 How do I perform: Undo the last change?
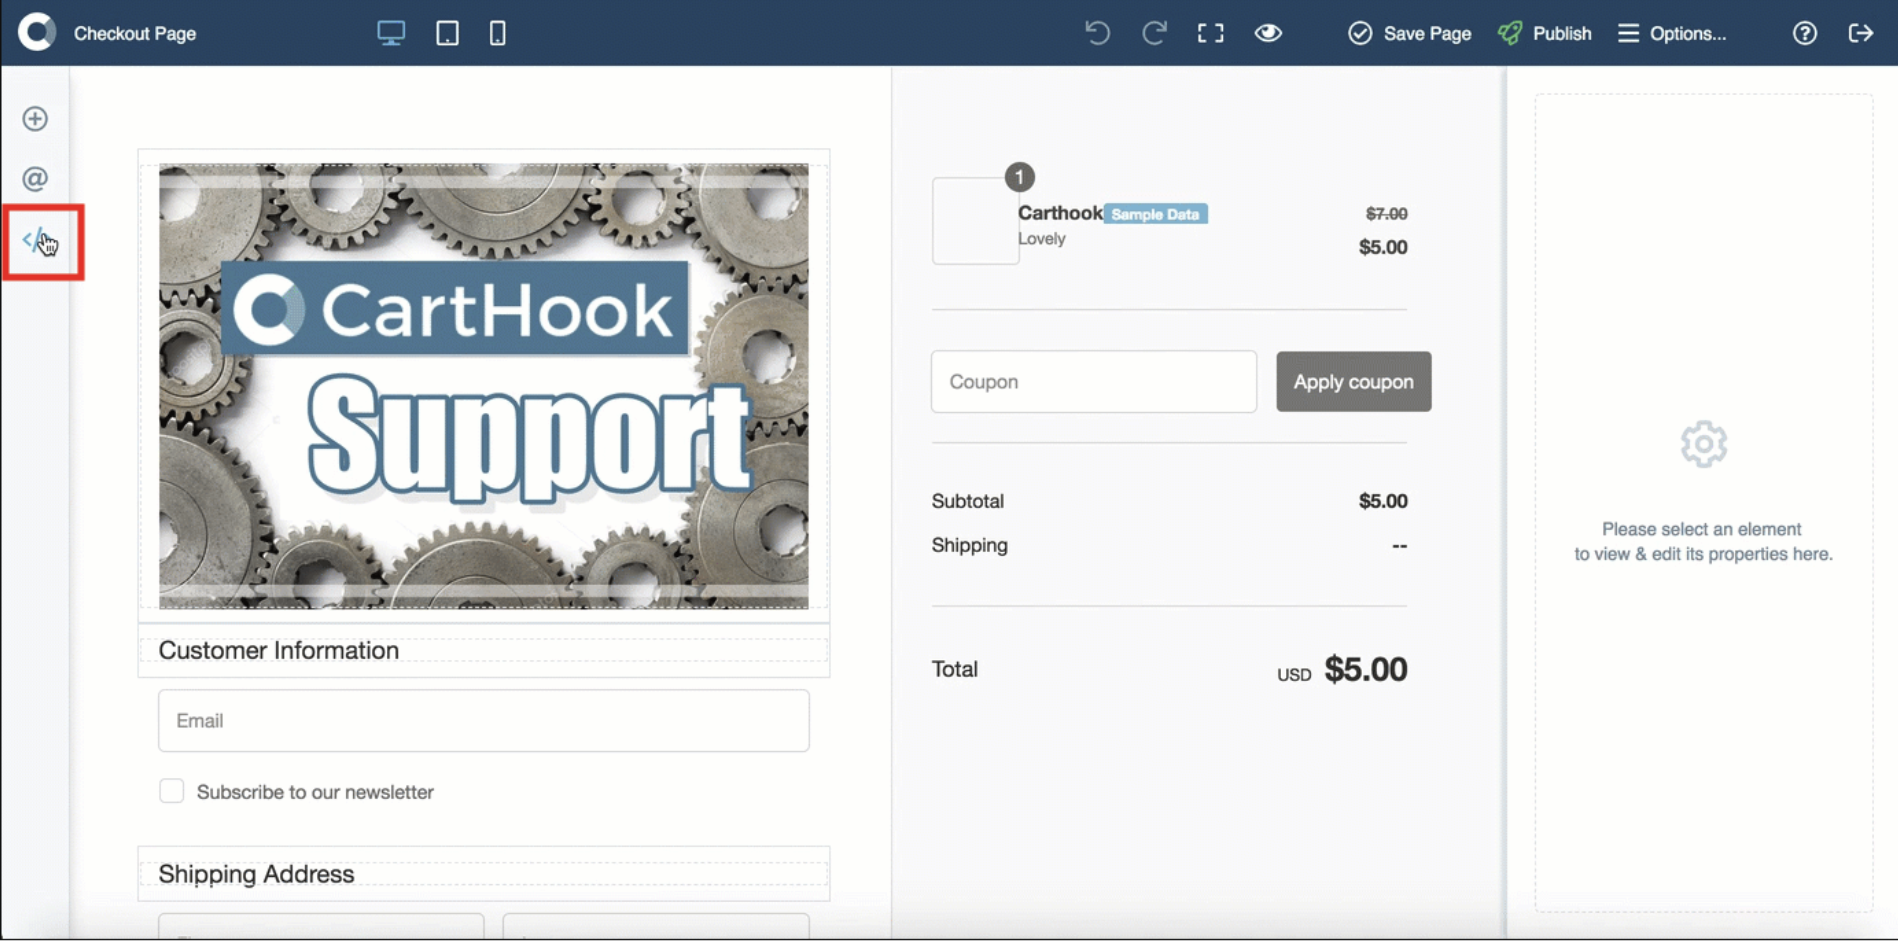pos(1097,33)
